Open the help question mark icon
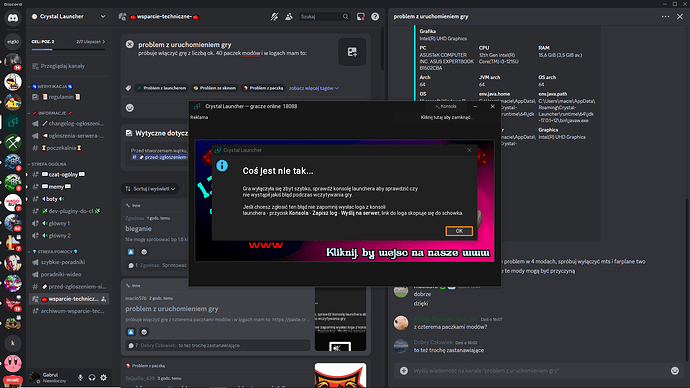The image size is (690, 388). coord(375,17)
